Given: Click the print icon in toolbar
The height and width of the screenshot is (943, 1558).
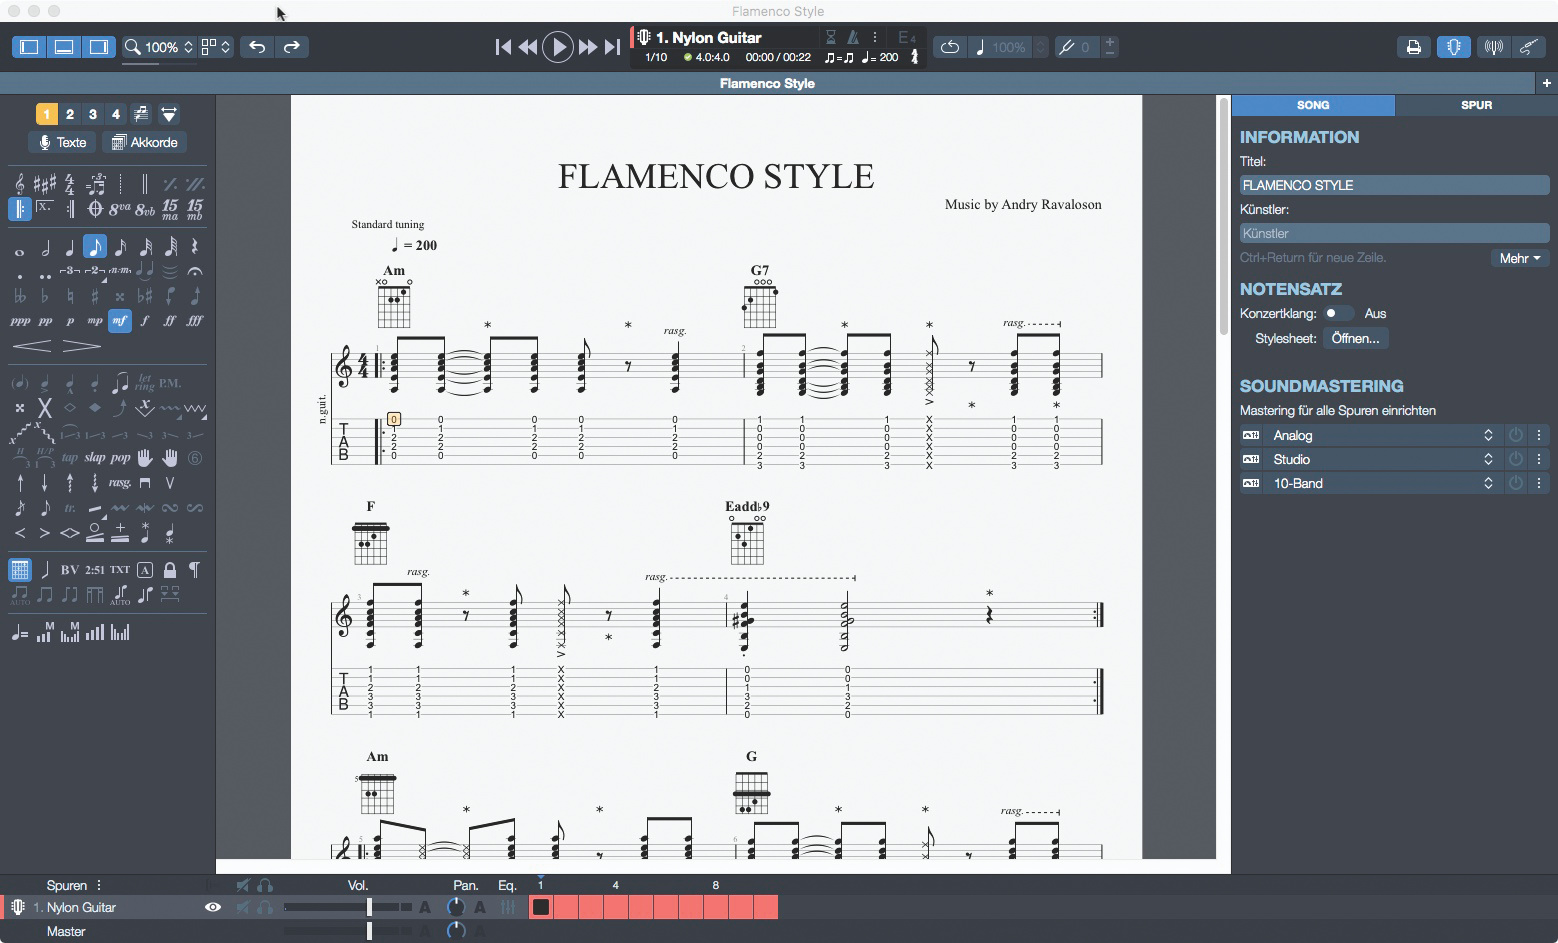Looking at the screenshot, I should 1413,47.
